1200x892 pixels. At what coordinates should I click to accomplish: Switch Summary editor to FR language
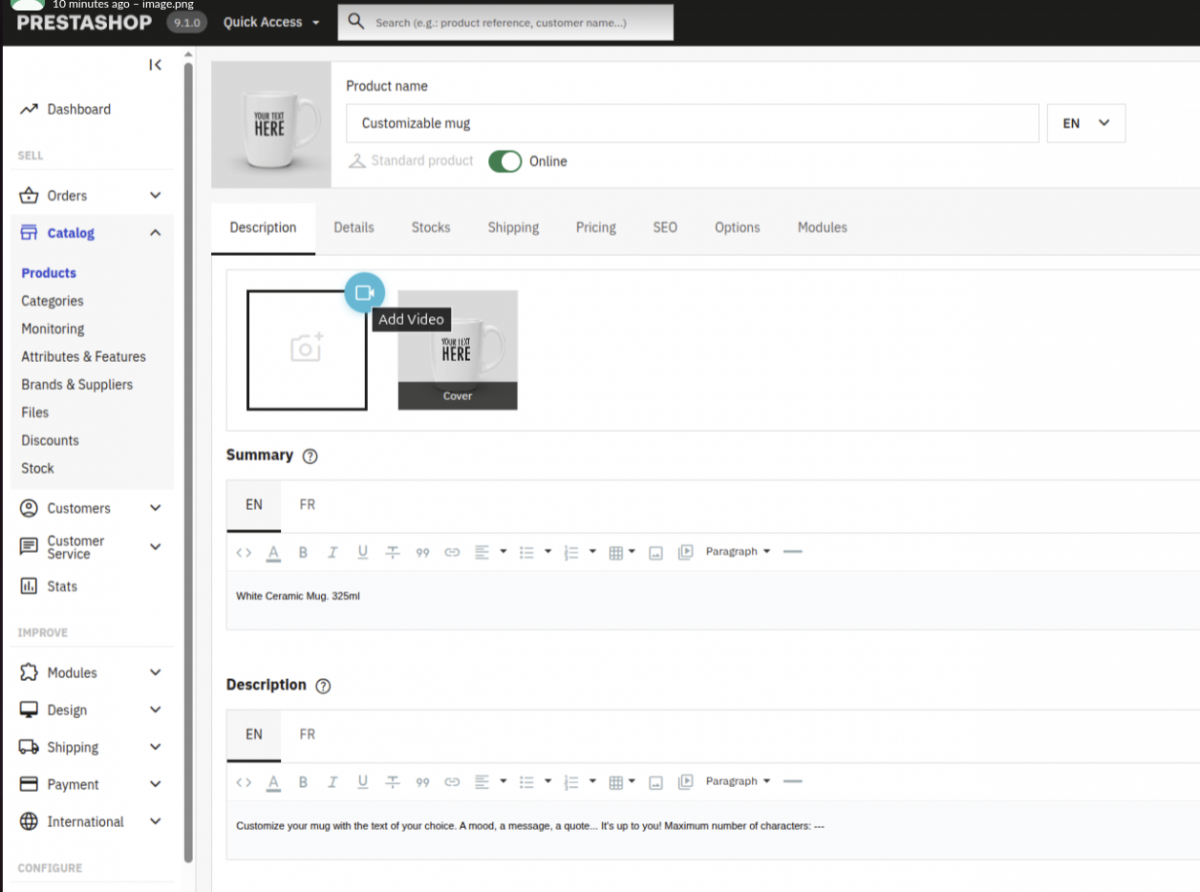(x=307, y=505)
